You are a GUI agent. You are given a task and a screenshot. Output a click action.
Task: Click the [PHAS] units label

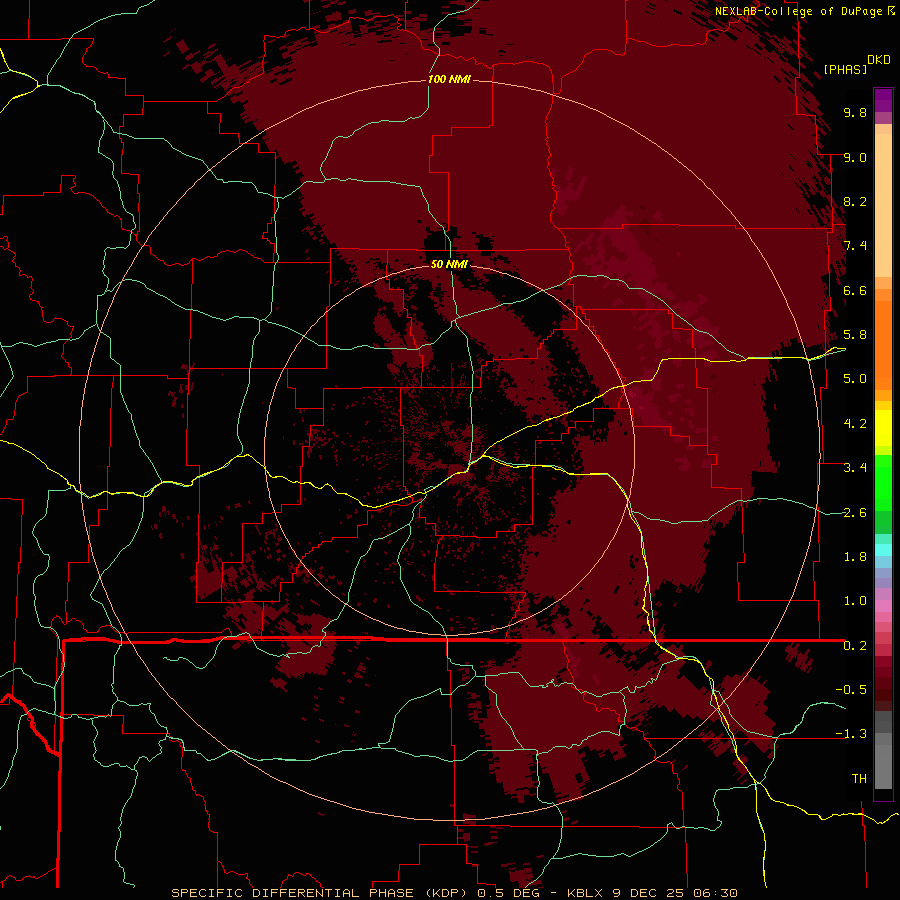click(x=845, y=69)
